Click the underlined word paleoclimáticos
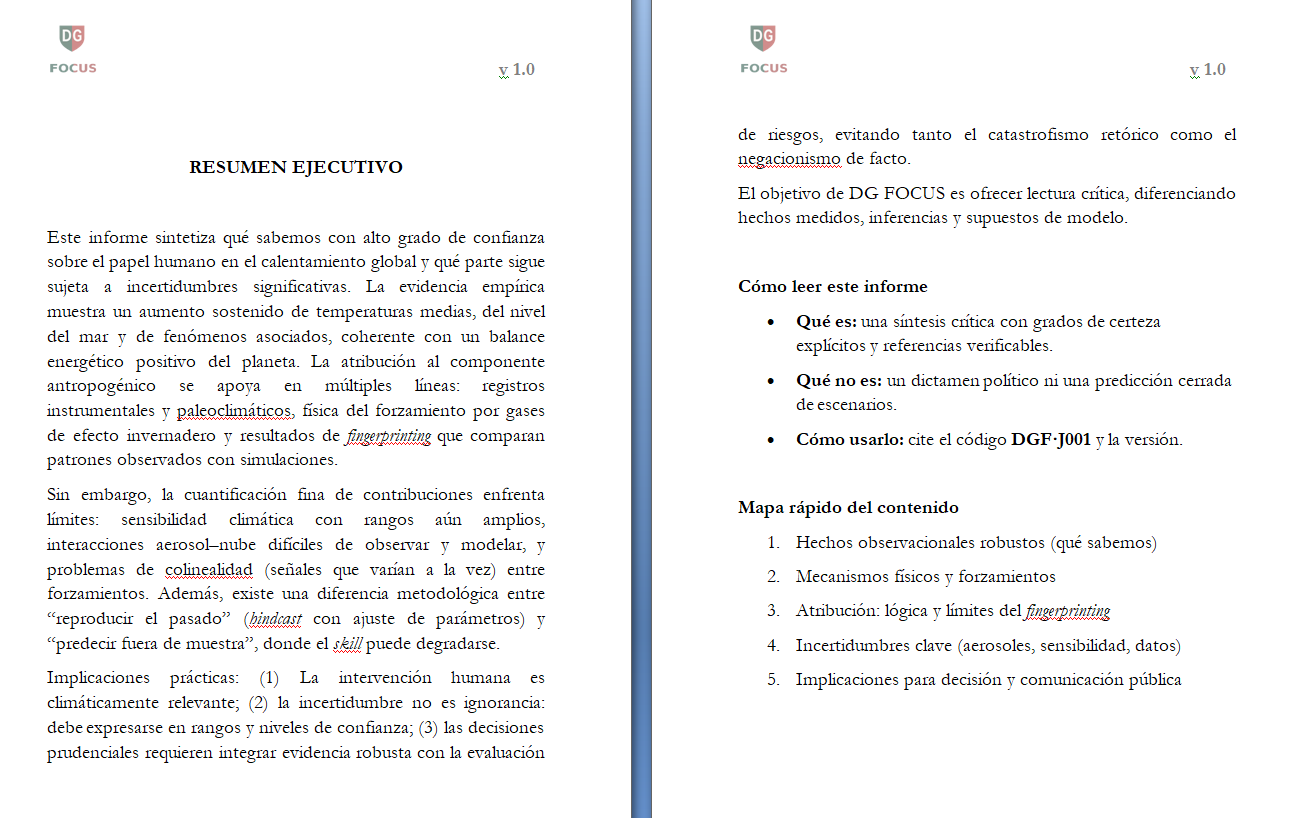The height and width of the screenshot is (818, 1303). 235,411
